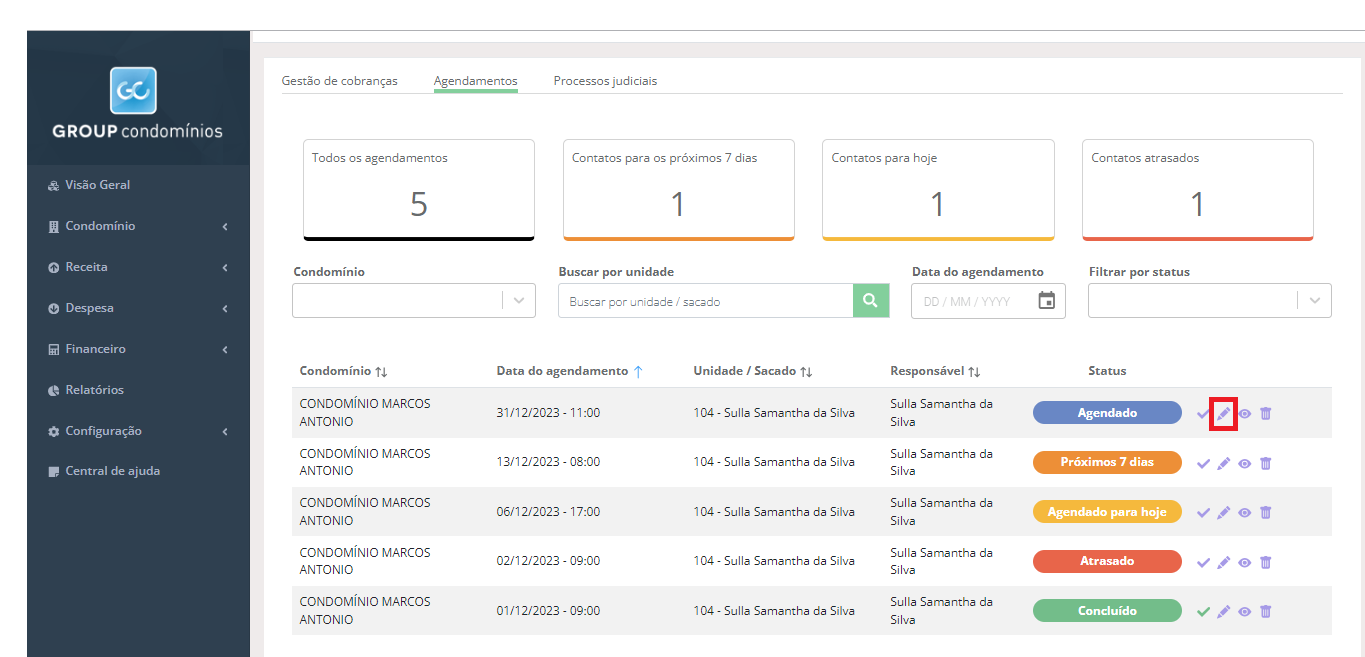1365x657 pixels.
Task: Switch to the Processos judiciais tab
Action: [605, 81]
